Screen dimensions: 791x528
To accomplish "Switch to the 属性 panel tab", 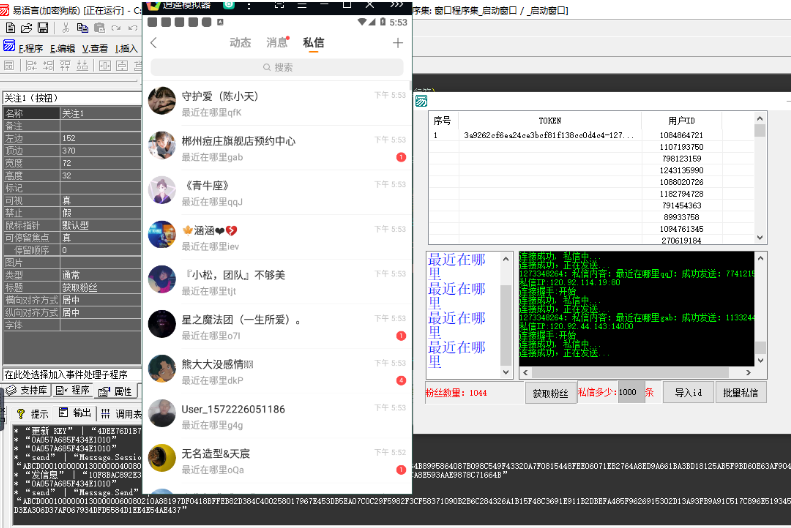I will tap(116, 391).
